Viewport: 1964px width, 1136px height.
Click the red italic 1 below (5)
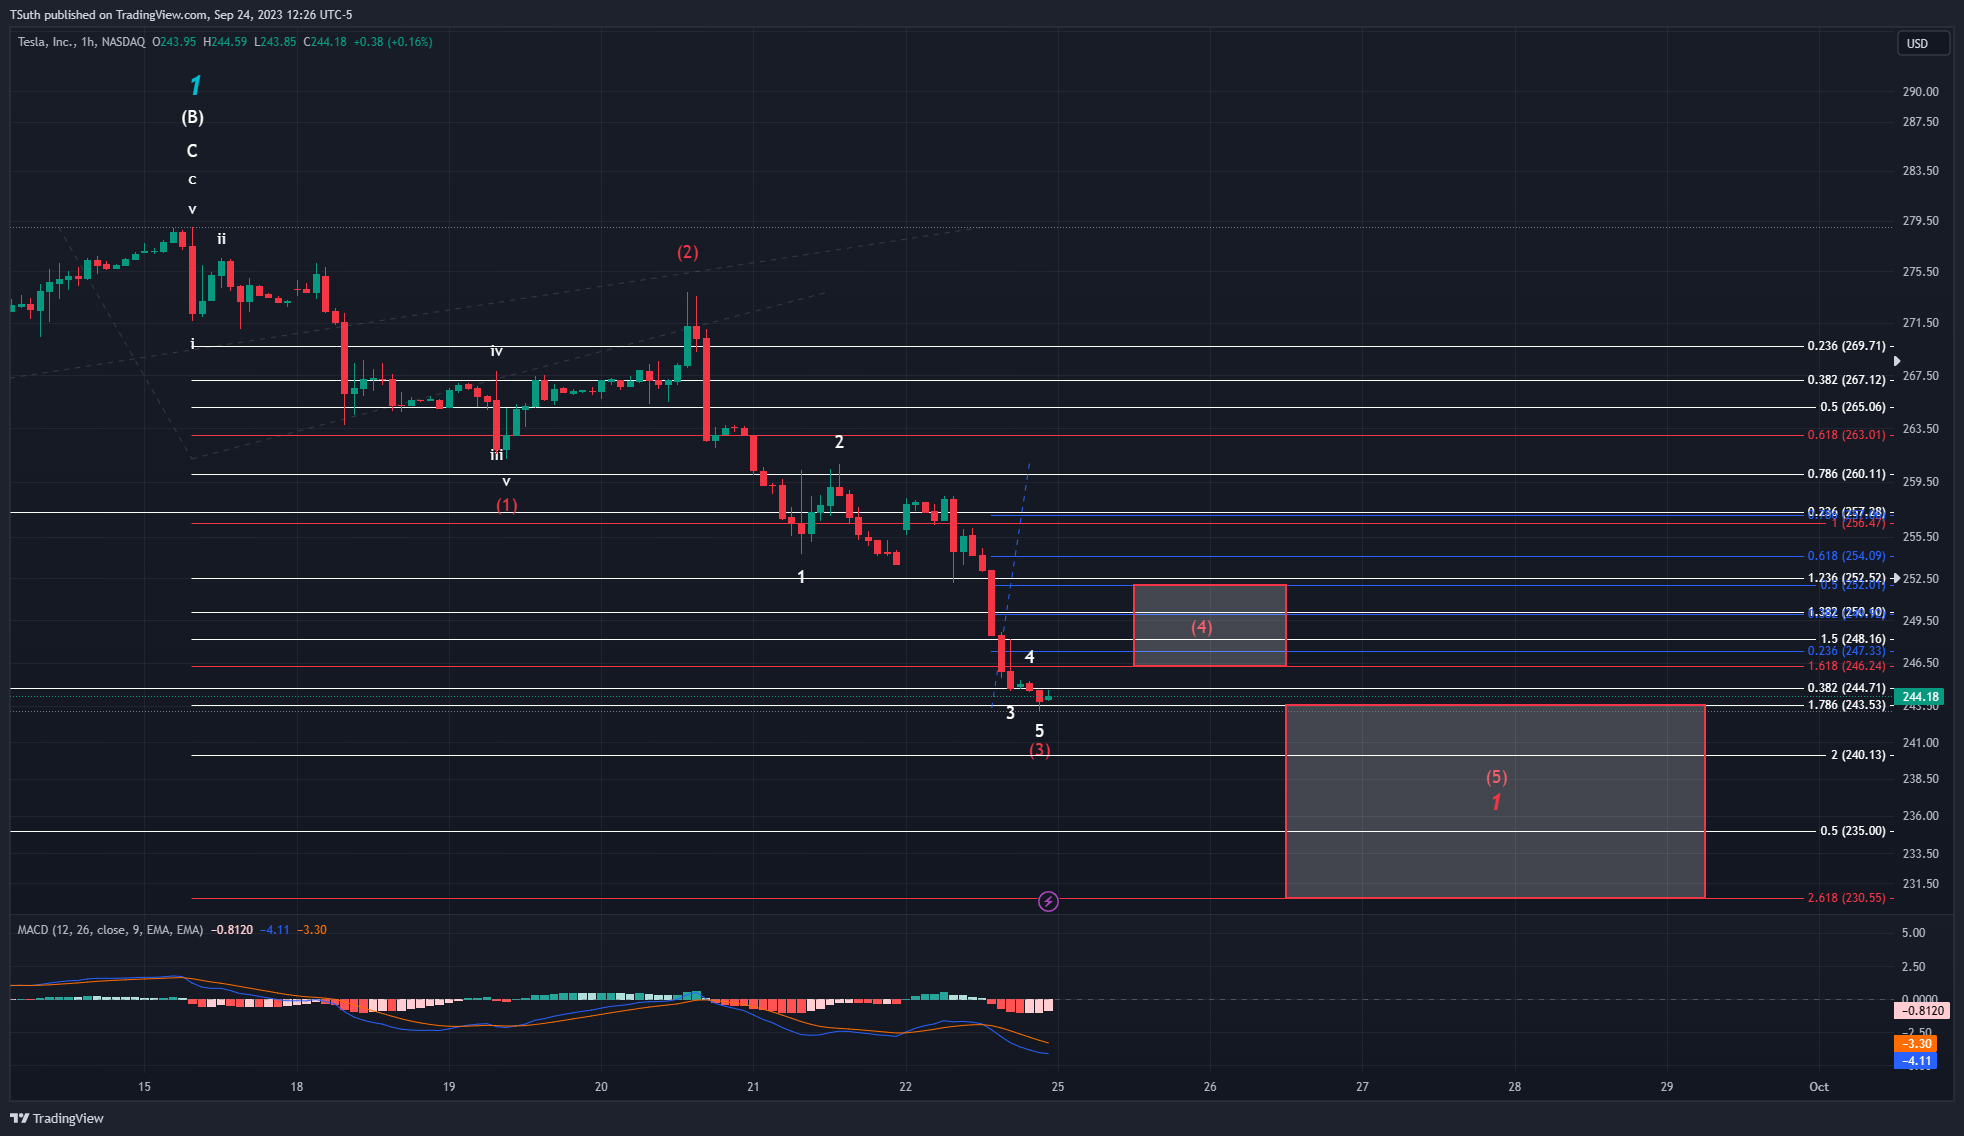[1496, 802]
